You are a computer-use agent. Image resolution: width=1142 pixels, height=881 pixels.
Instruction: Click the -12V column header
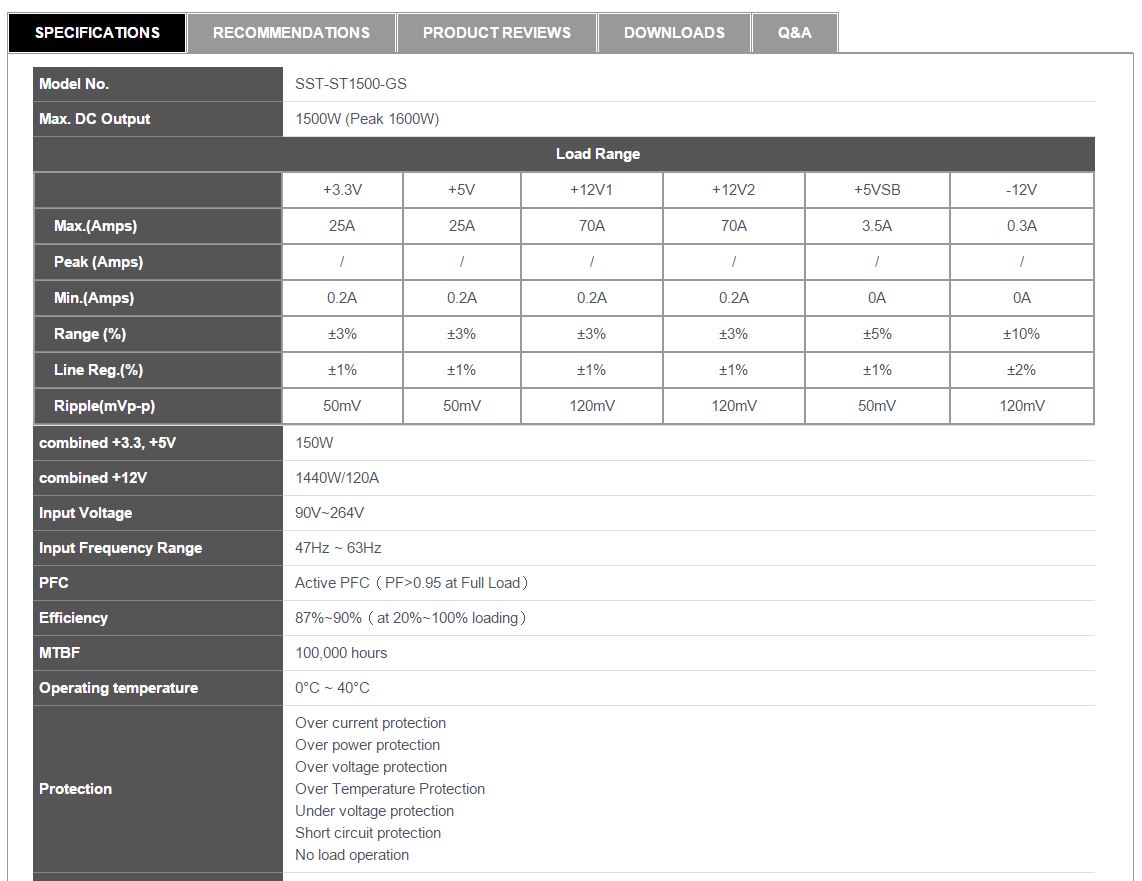1021,190
